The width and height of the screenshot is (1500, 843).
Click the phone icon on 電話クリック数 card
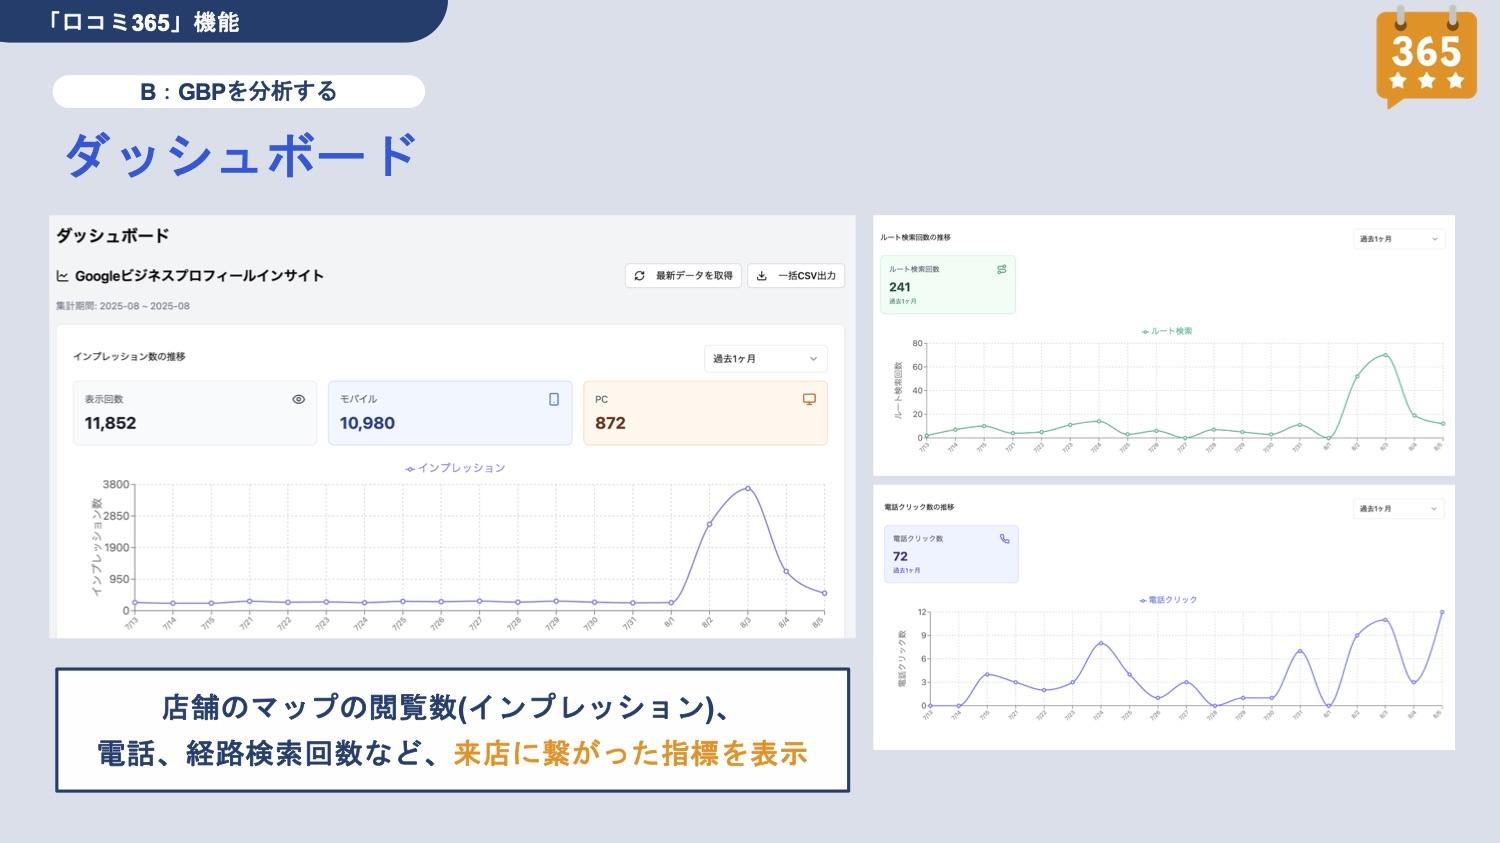1004,539
